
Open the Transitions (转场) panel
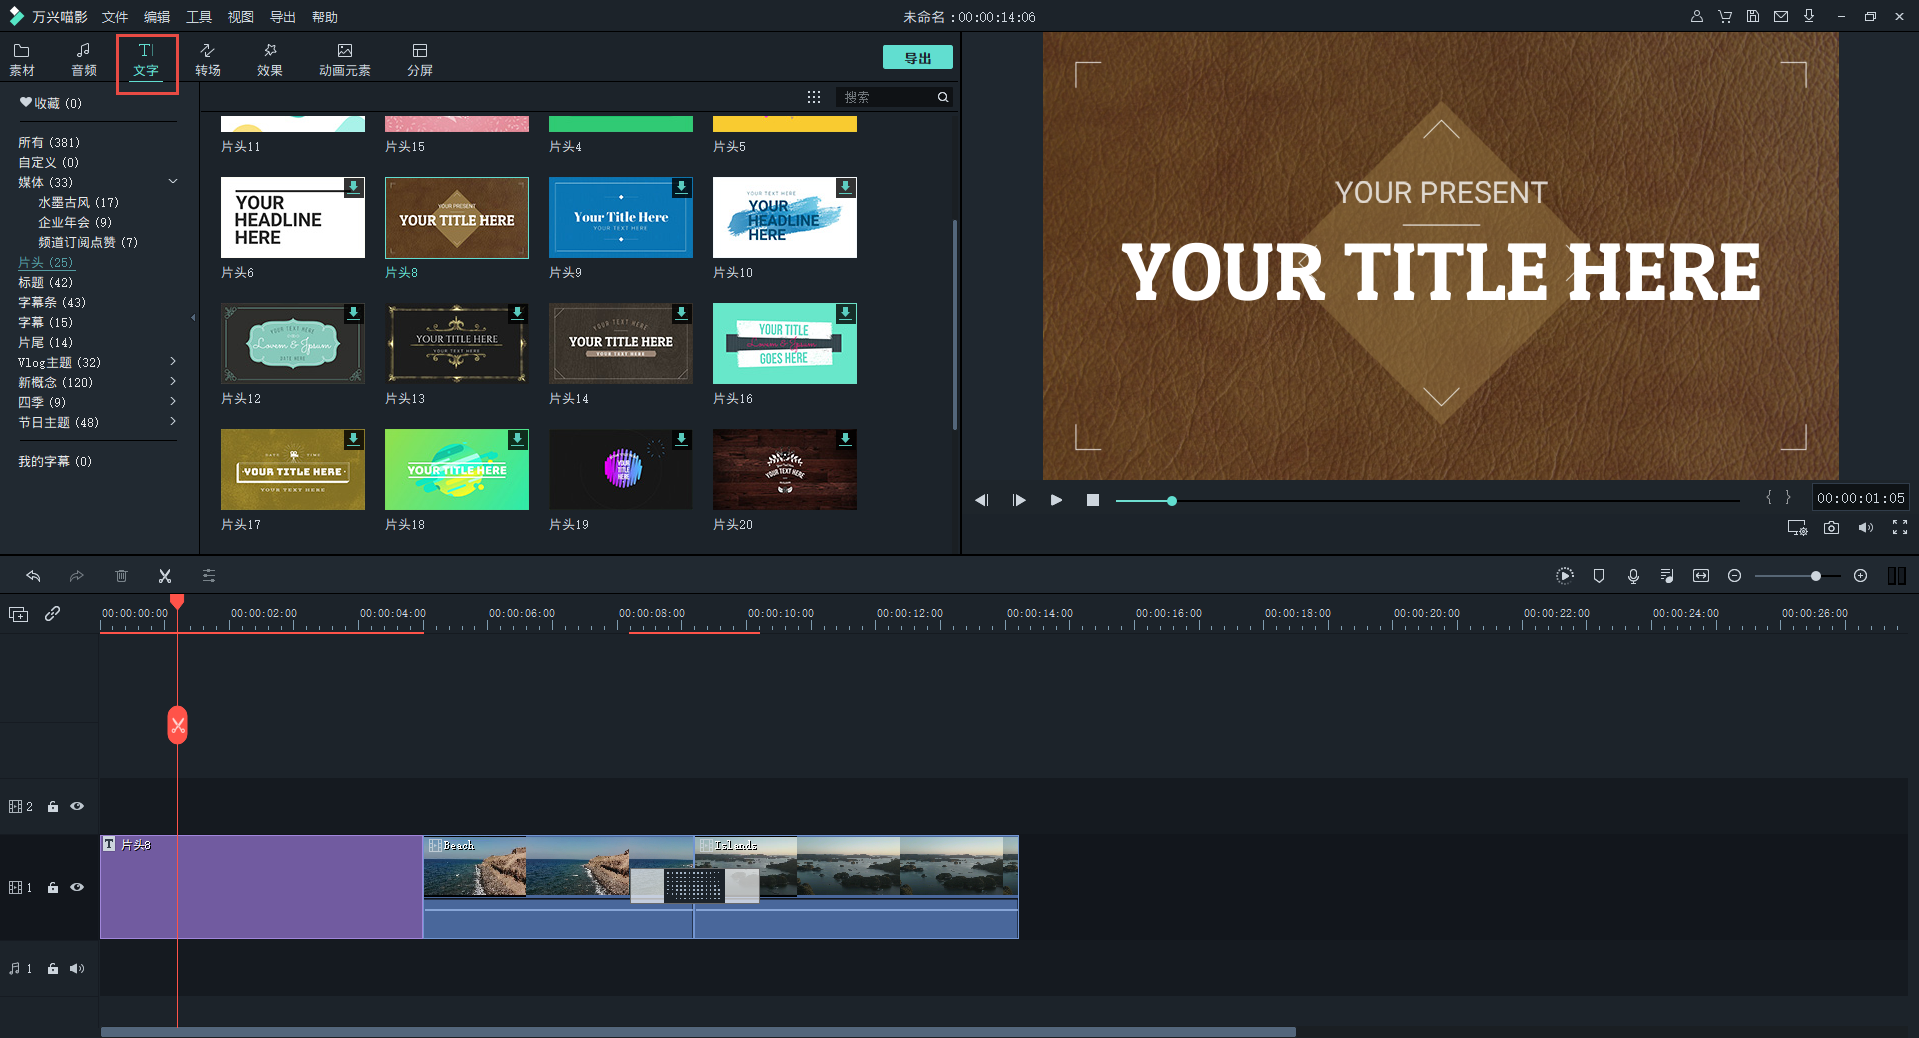208,60
